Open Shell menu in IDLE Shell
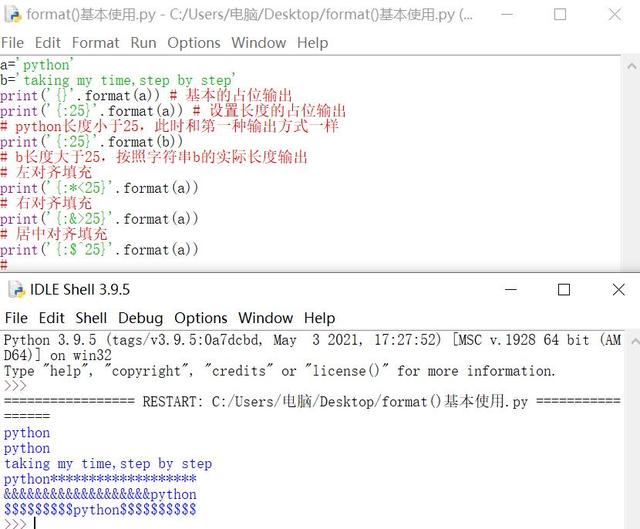This screenshot has width=640, height=529. coord(91,318)
